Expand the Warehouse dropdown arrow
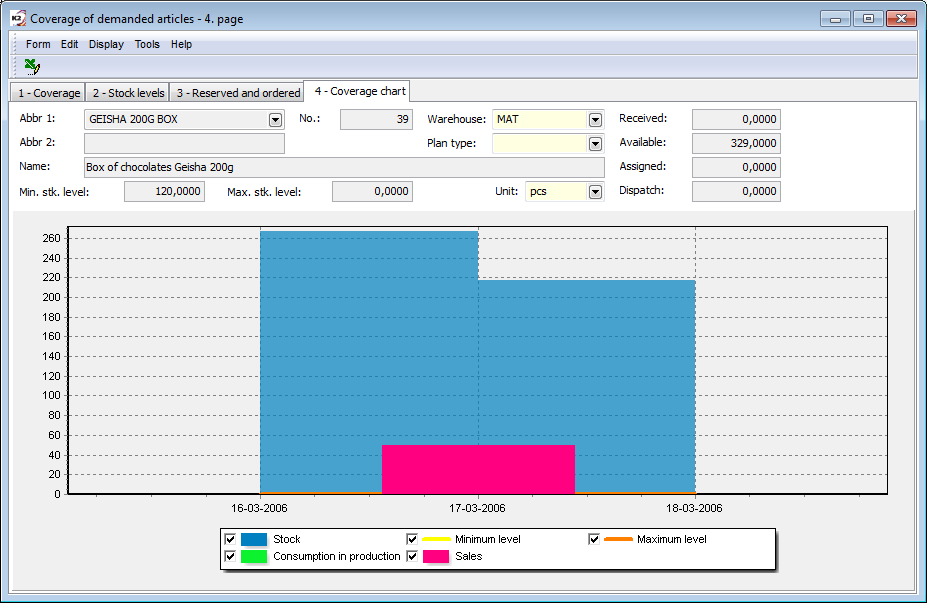Image resolution: width=927 pixels, height=603 pixels. (x=595, y=119)
